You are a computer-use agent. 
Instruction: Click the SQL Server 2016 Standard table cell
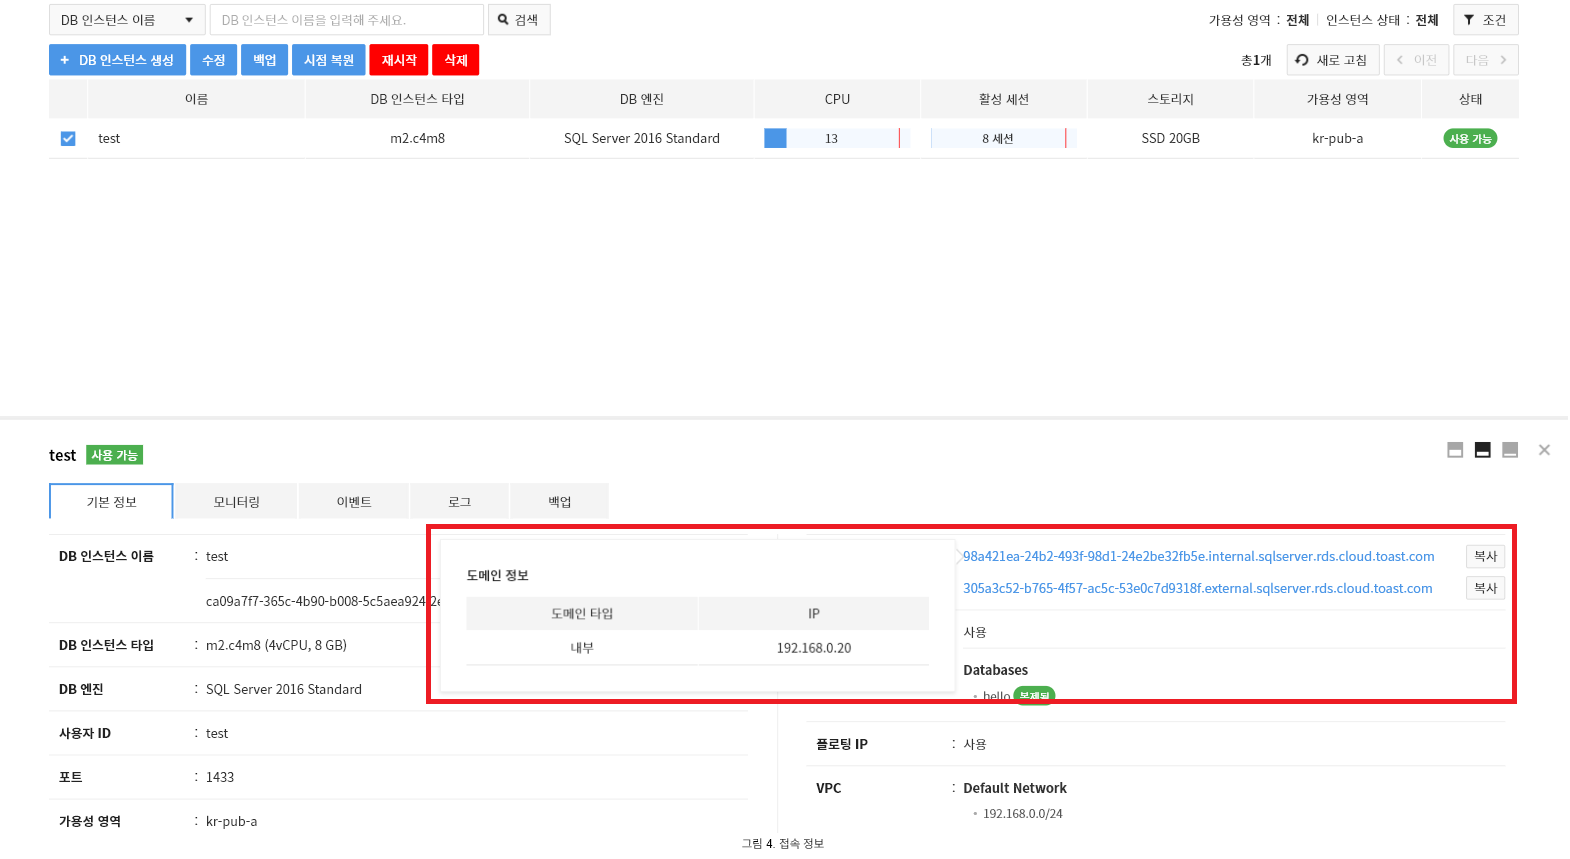point(642,138)
